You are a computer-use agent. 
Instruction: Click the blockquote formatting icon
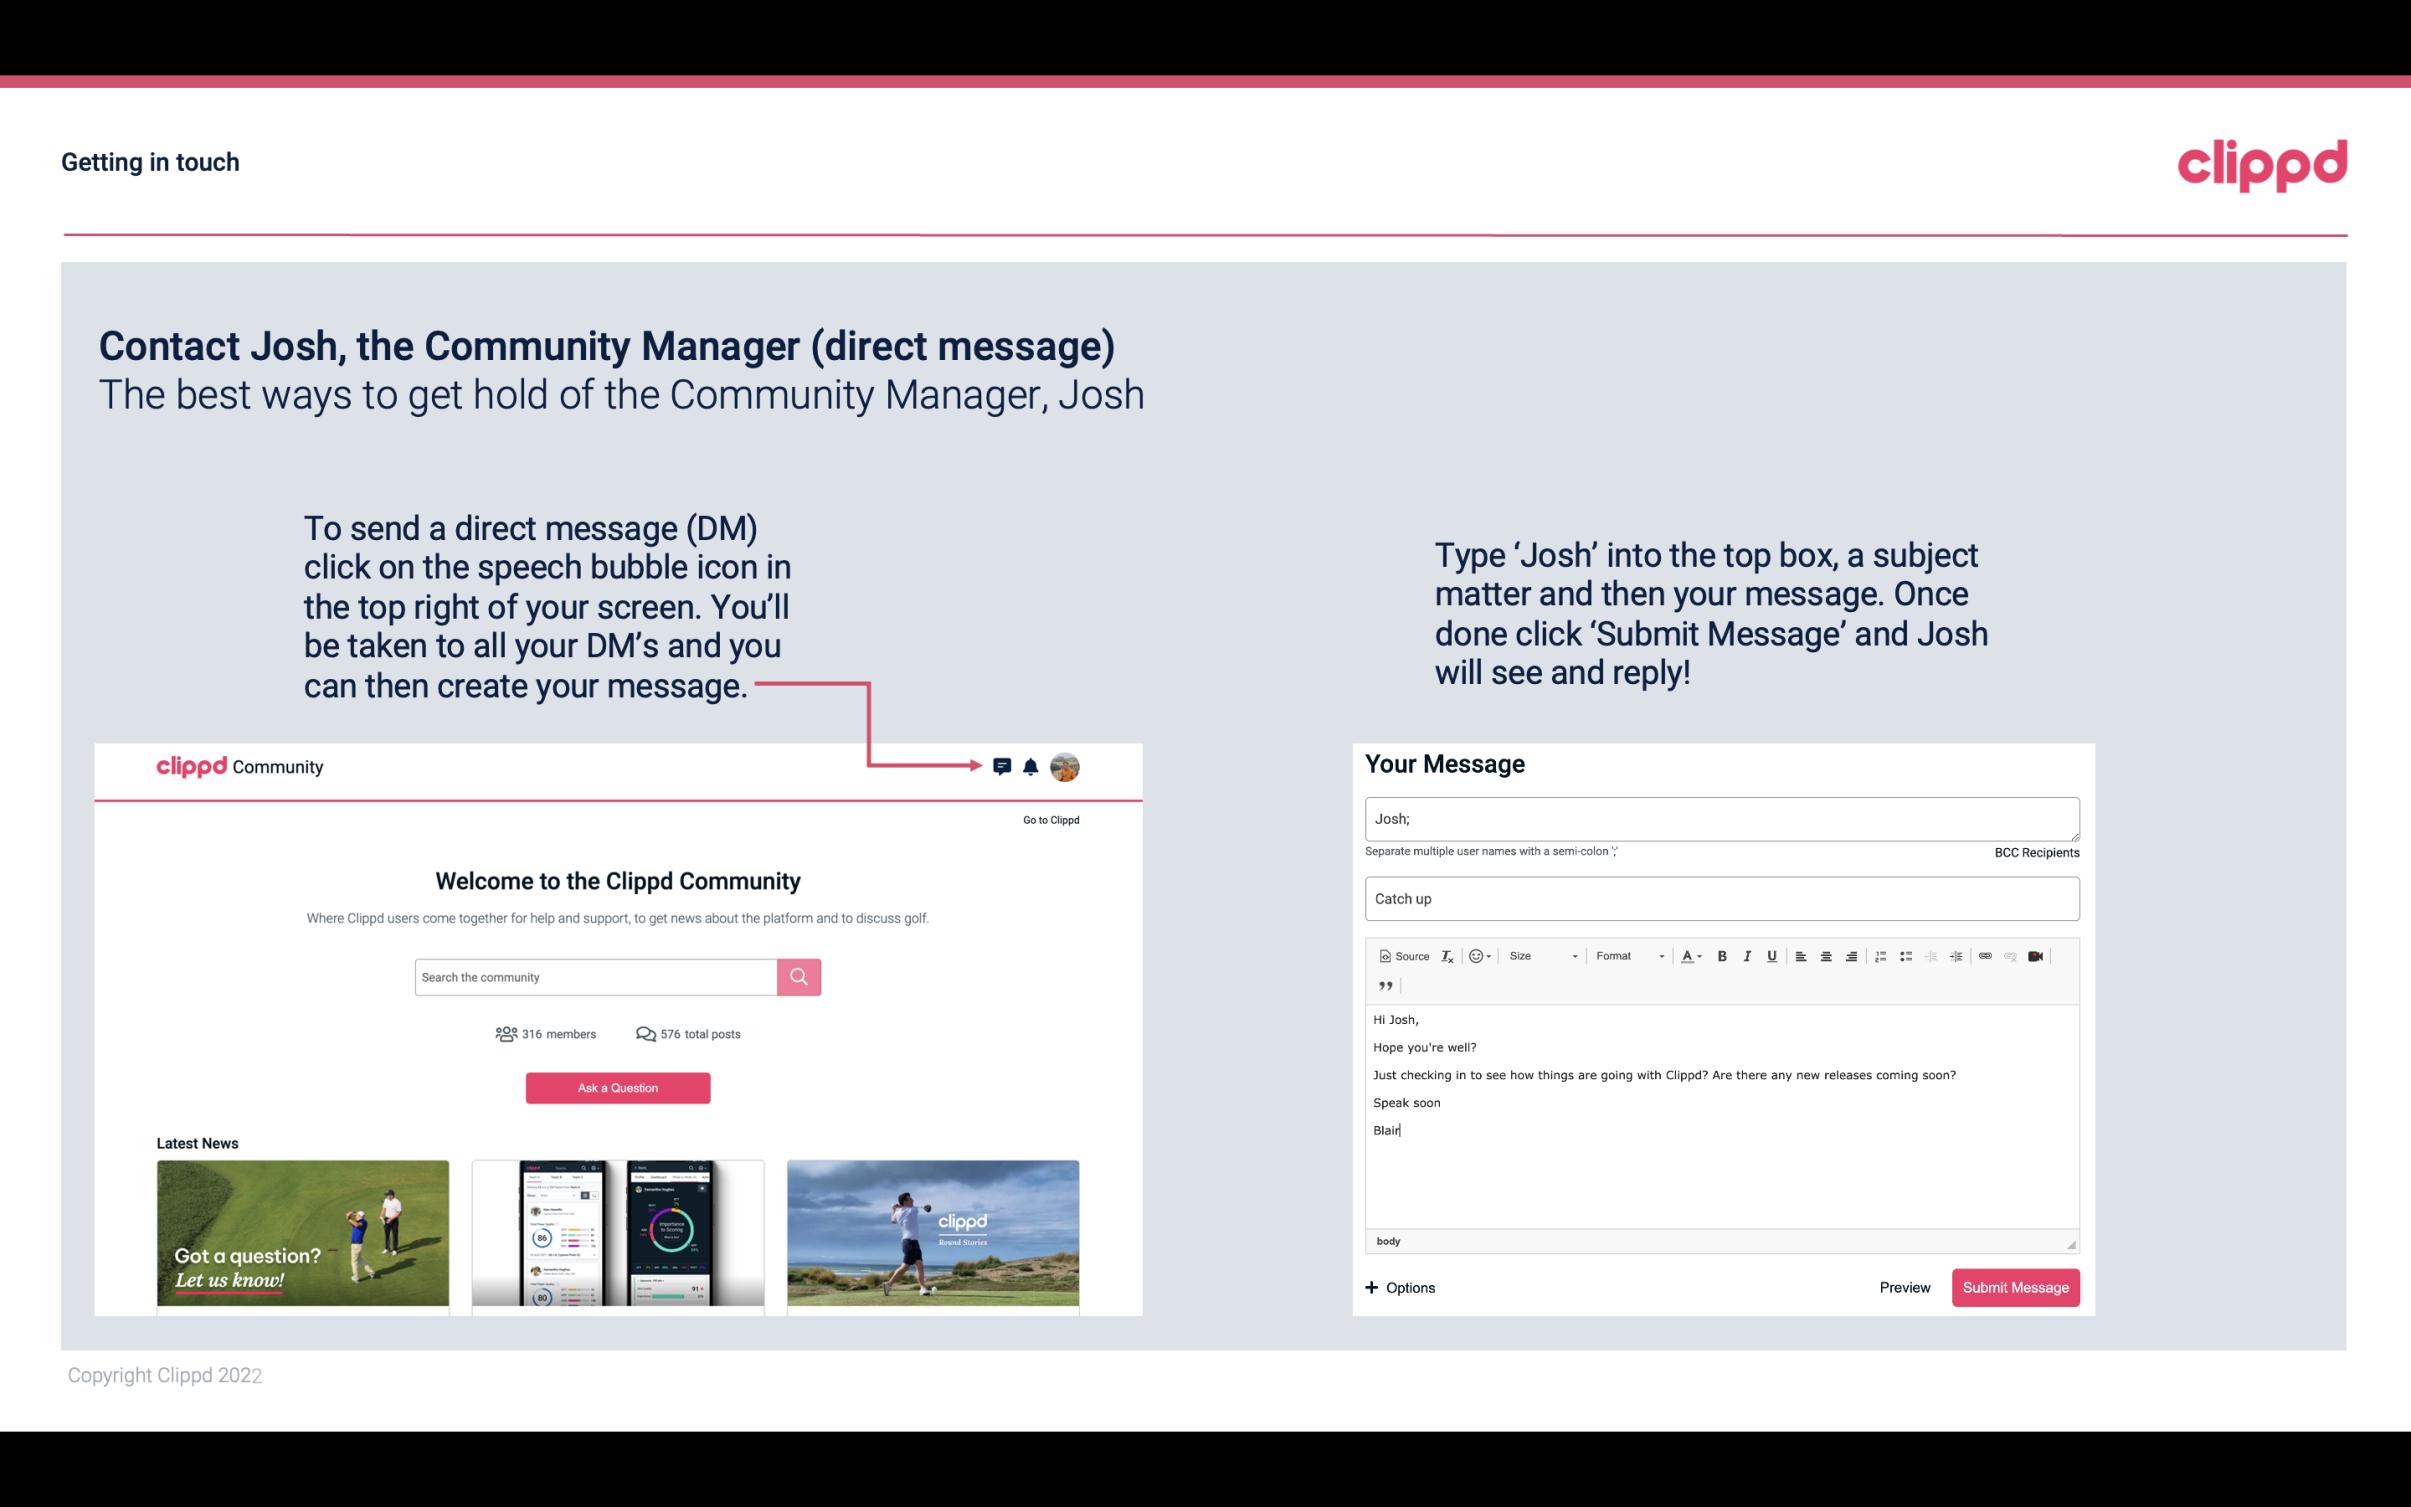click(x=1382, y=984)
